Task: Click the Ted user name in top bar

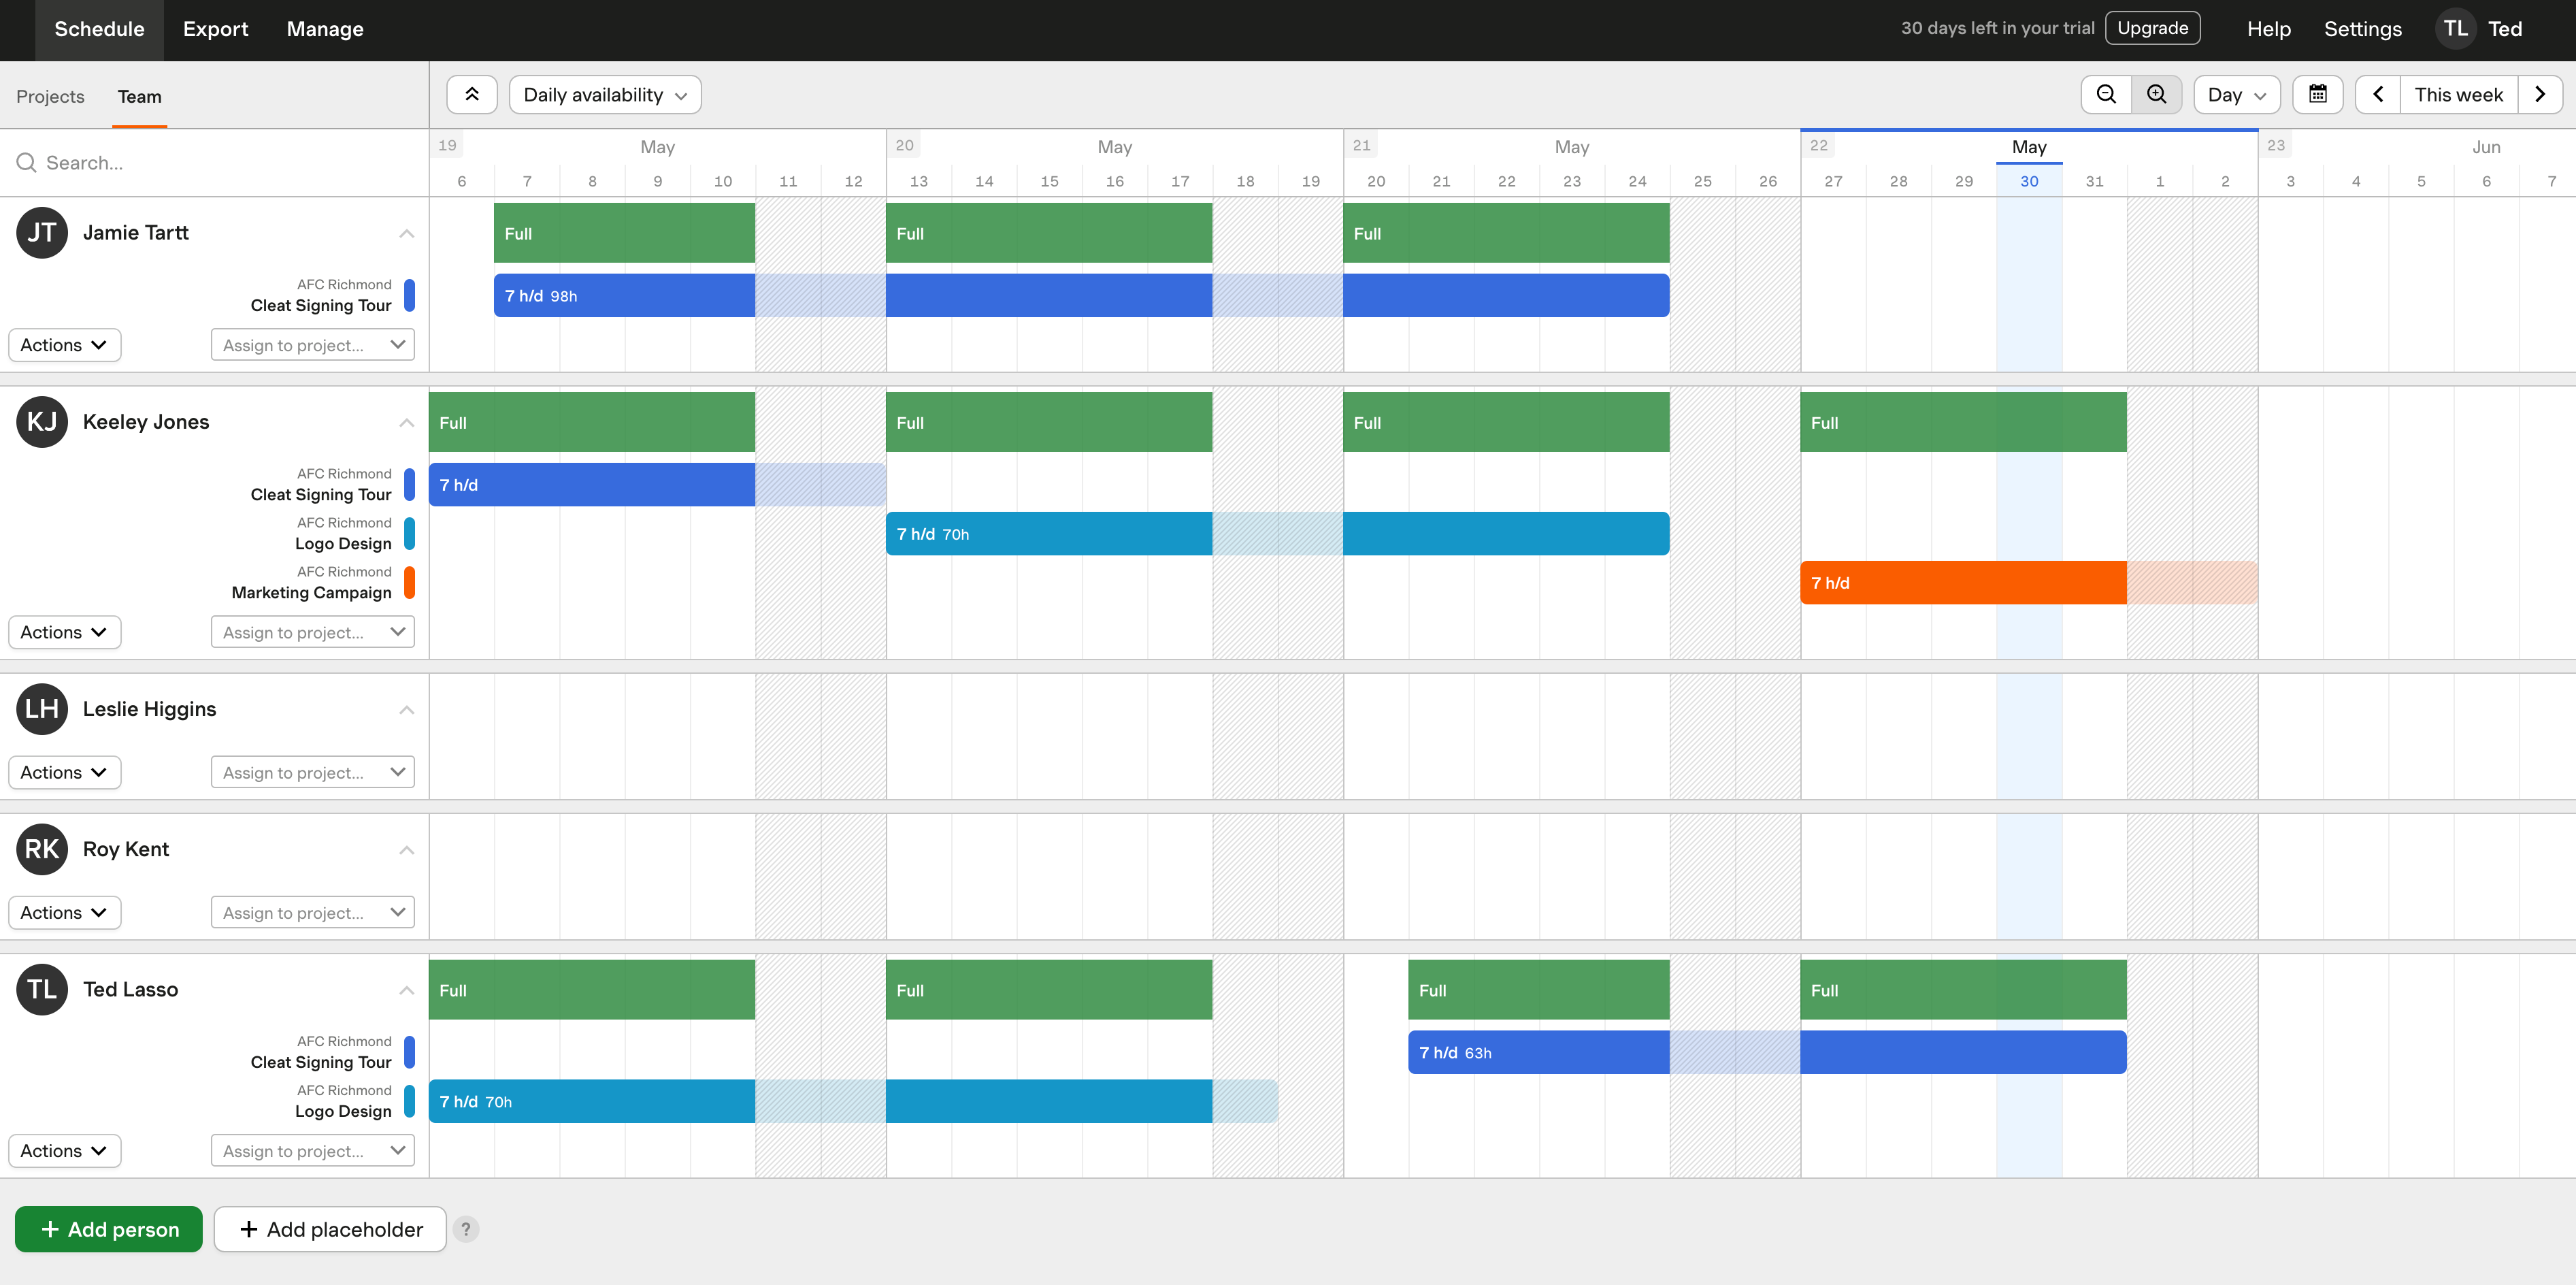Action: [2504, 29]
